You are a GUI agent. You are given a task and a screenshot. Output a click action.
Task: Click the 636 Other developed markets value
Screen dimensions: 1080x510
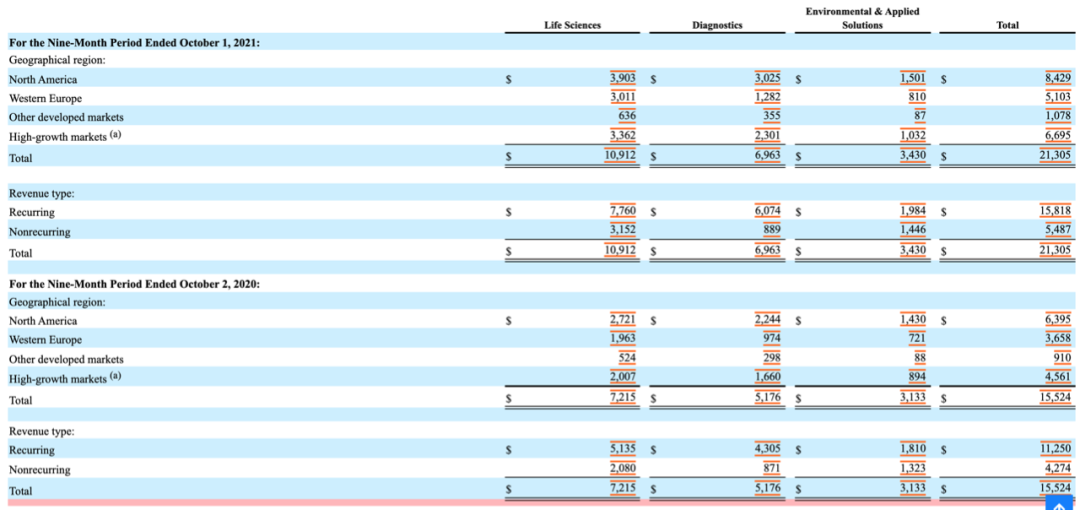(625, 116)
